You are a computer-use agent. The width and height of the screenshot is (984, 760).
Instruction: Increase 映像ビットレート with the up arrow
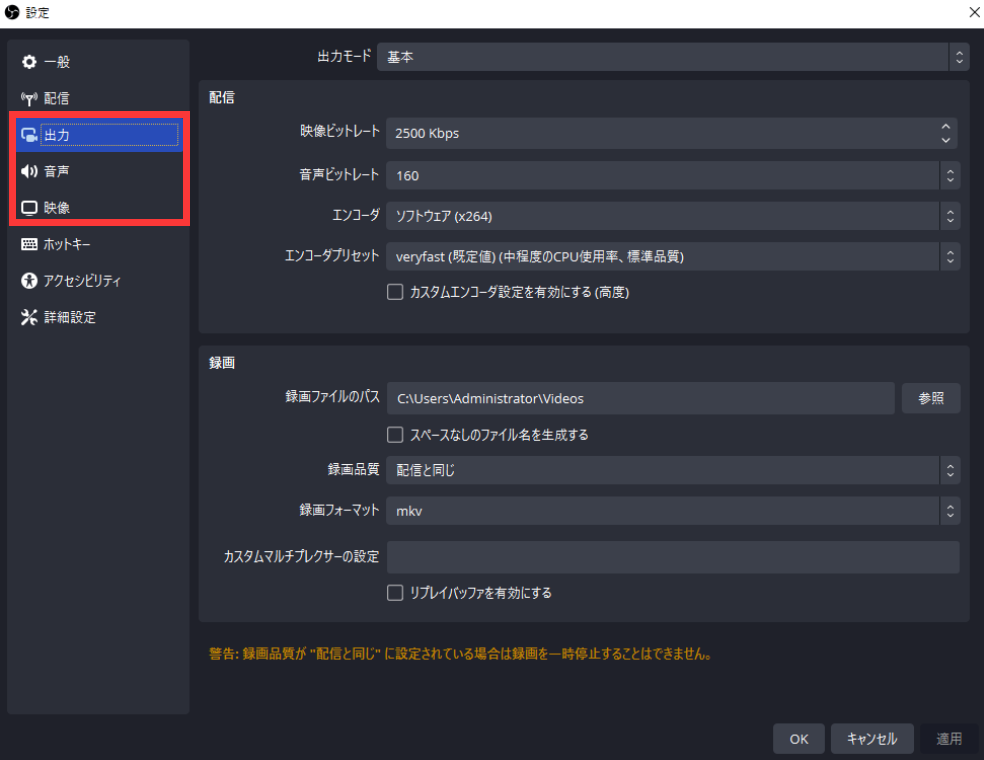946,127
